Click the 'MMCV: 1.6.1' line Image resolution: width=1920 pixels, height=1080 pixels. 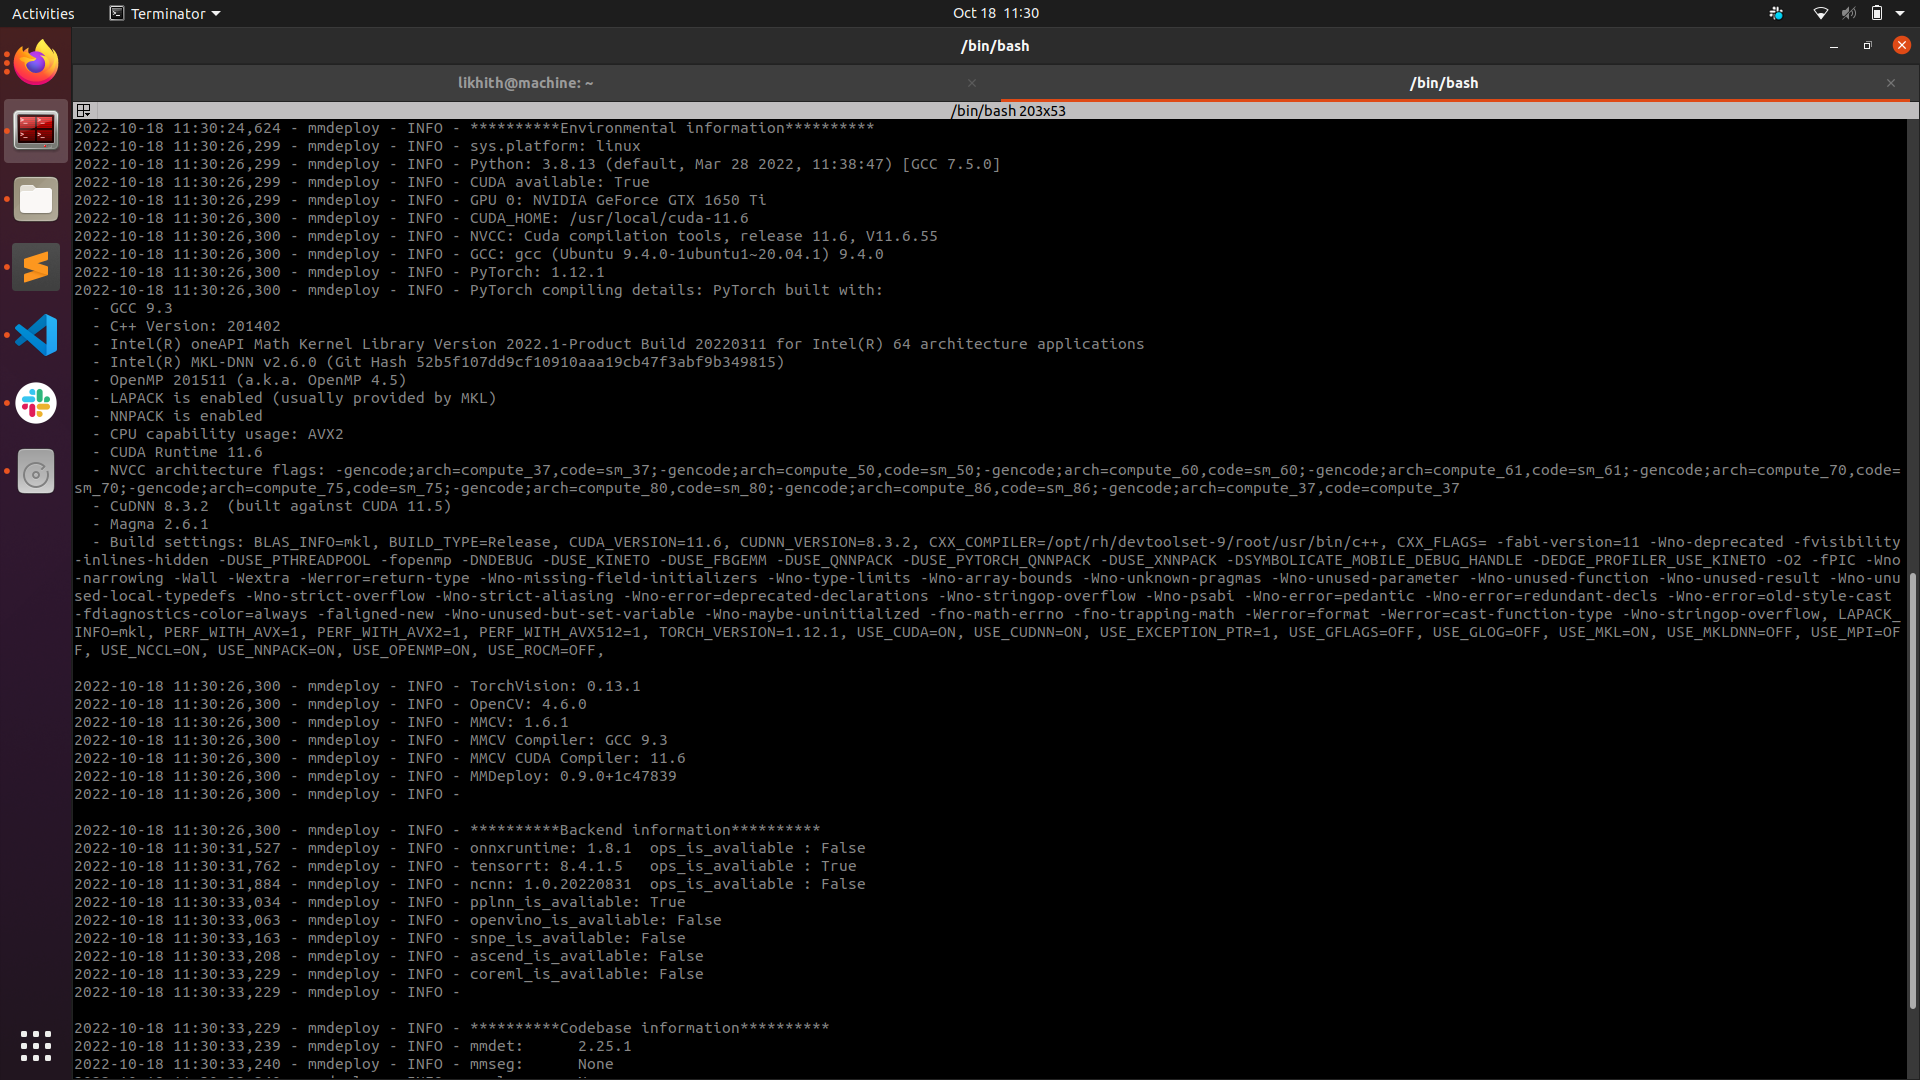(x=519, y=722)
